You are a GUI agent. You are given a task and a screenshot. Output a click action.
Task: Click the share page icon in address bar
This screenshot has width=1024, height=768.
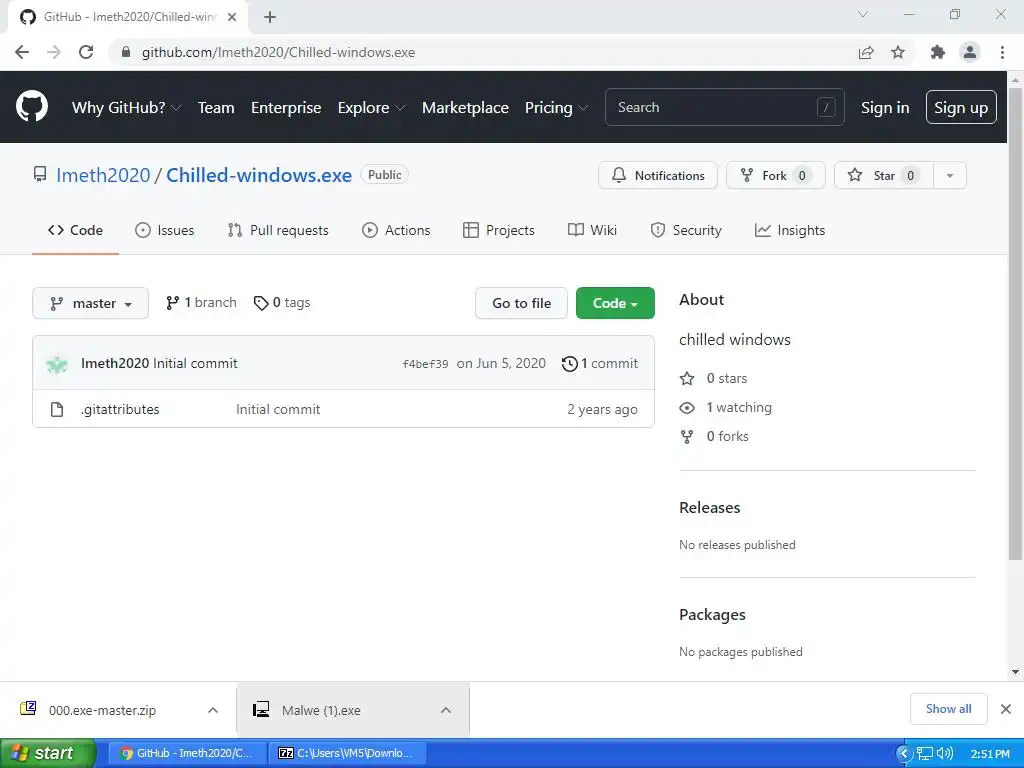(x=866, y=52)
